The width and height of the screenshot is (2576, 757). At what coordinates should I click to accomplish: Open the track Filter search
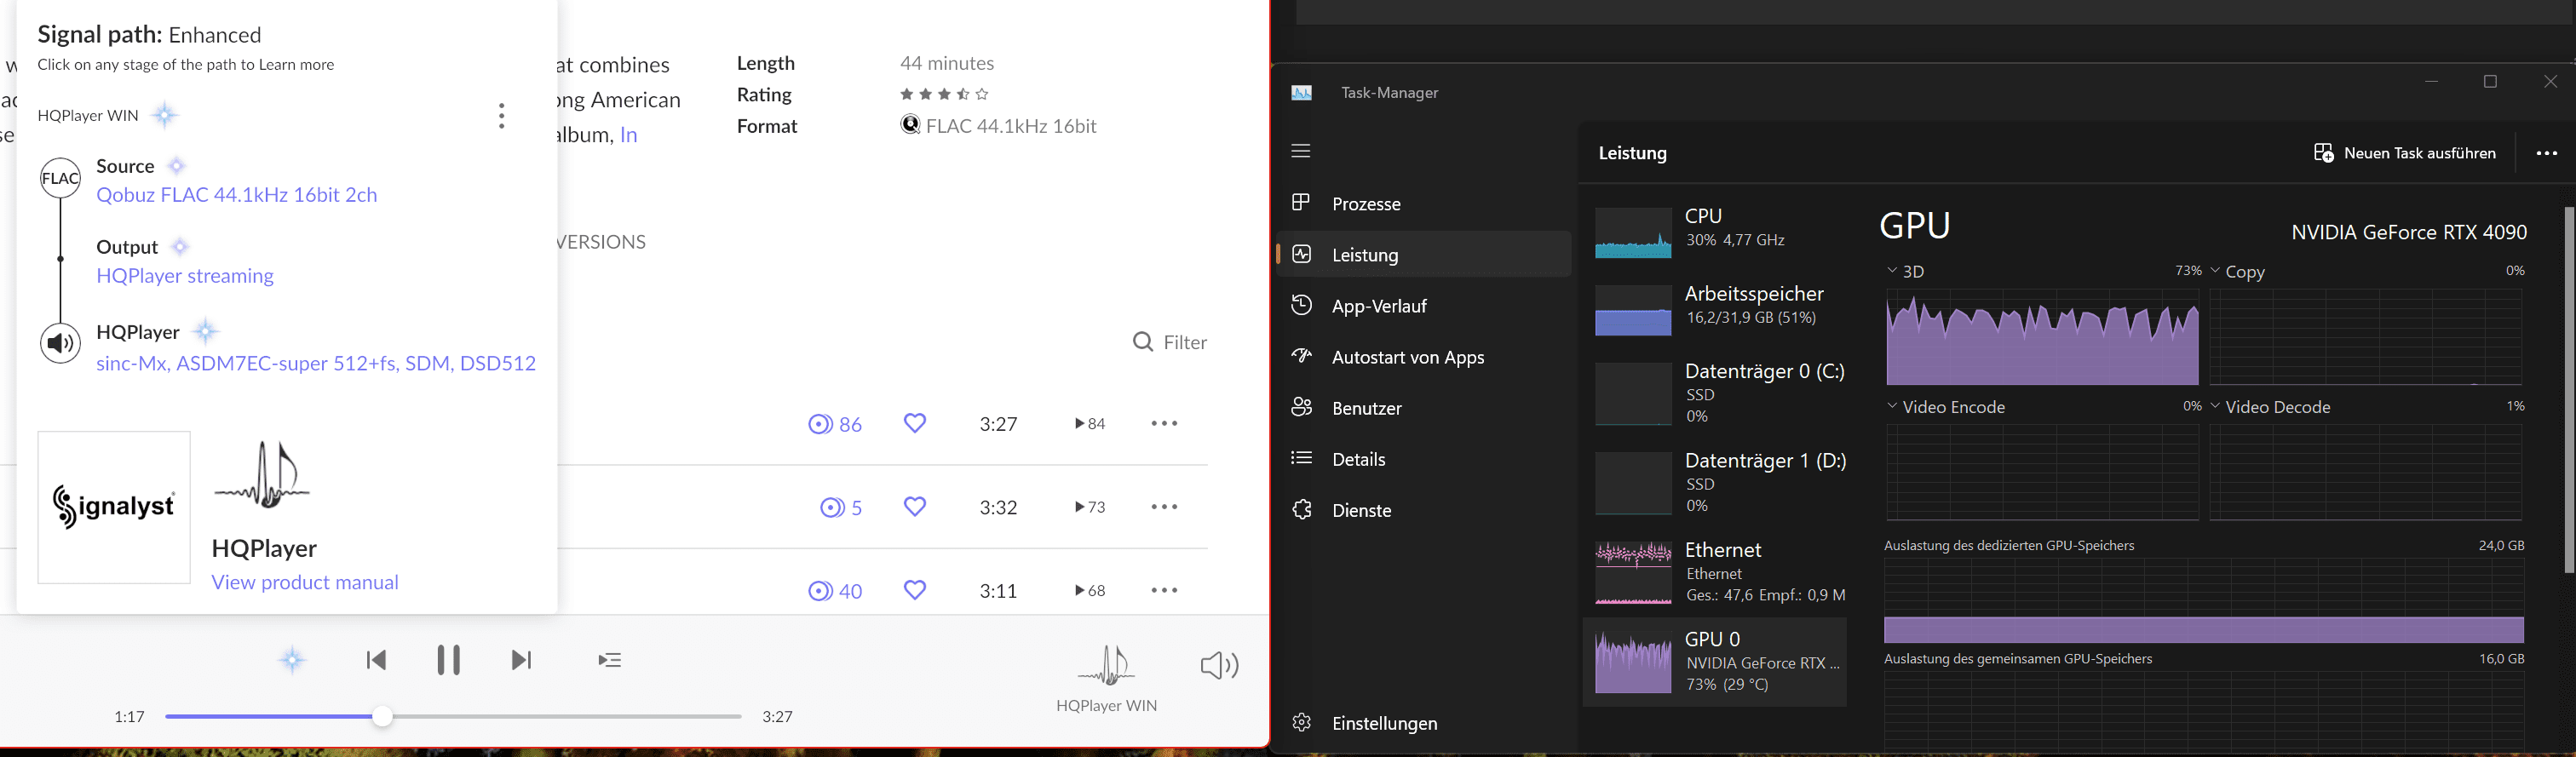(x=1170, y=343)
